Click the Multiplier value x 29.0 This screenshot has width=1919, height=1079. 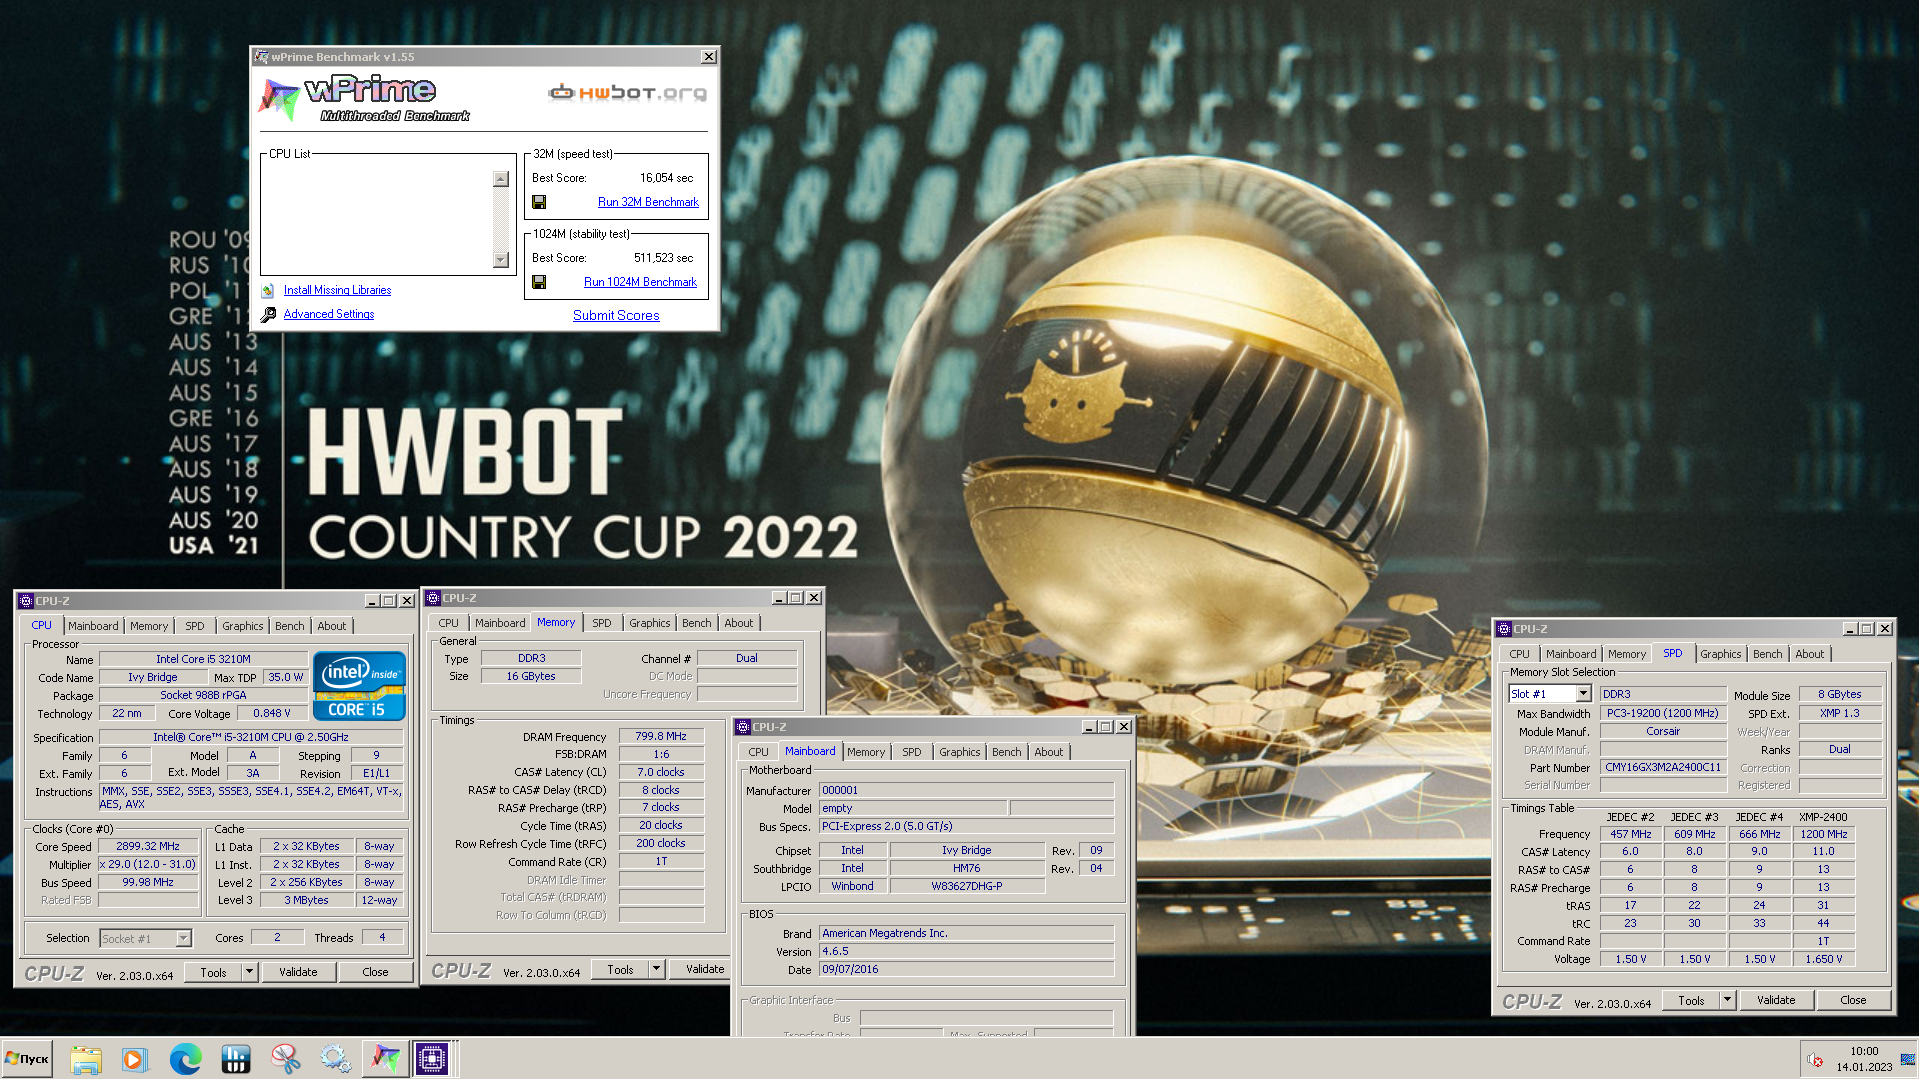pos(148,864)
